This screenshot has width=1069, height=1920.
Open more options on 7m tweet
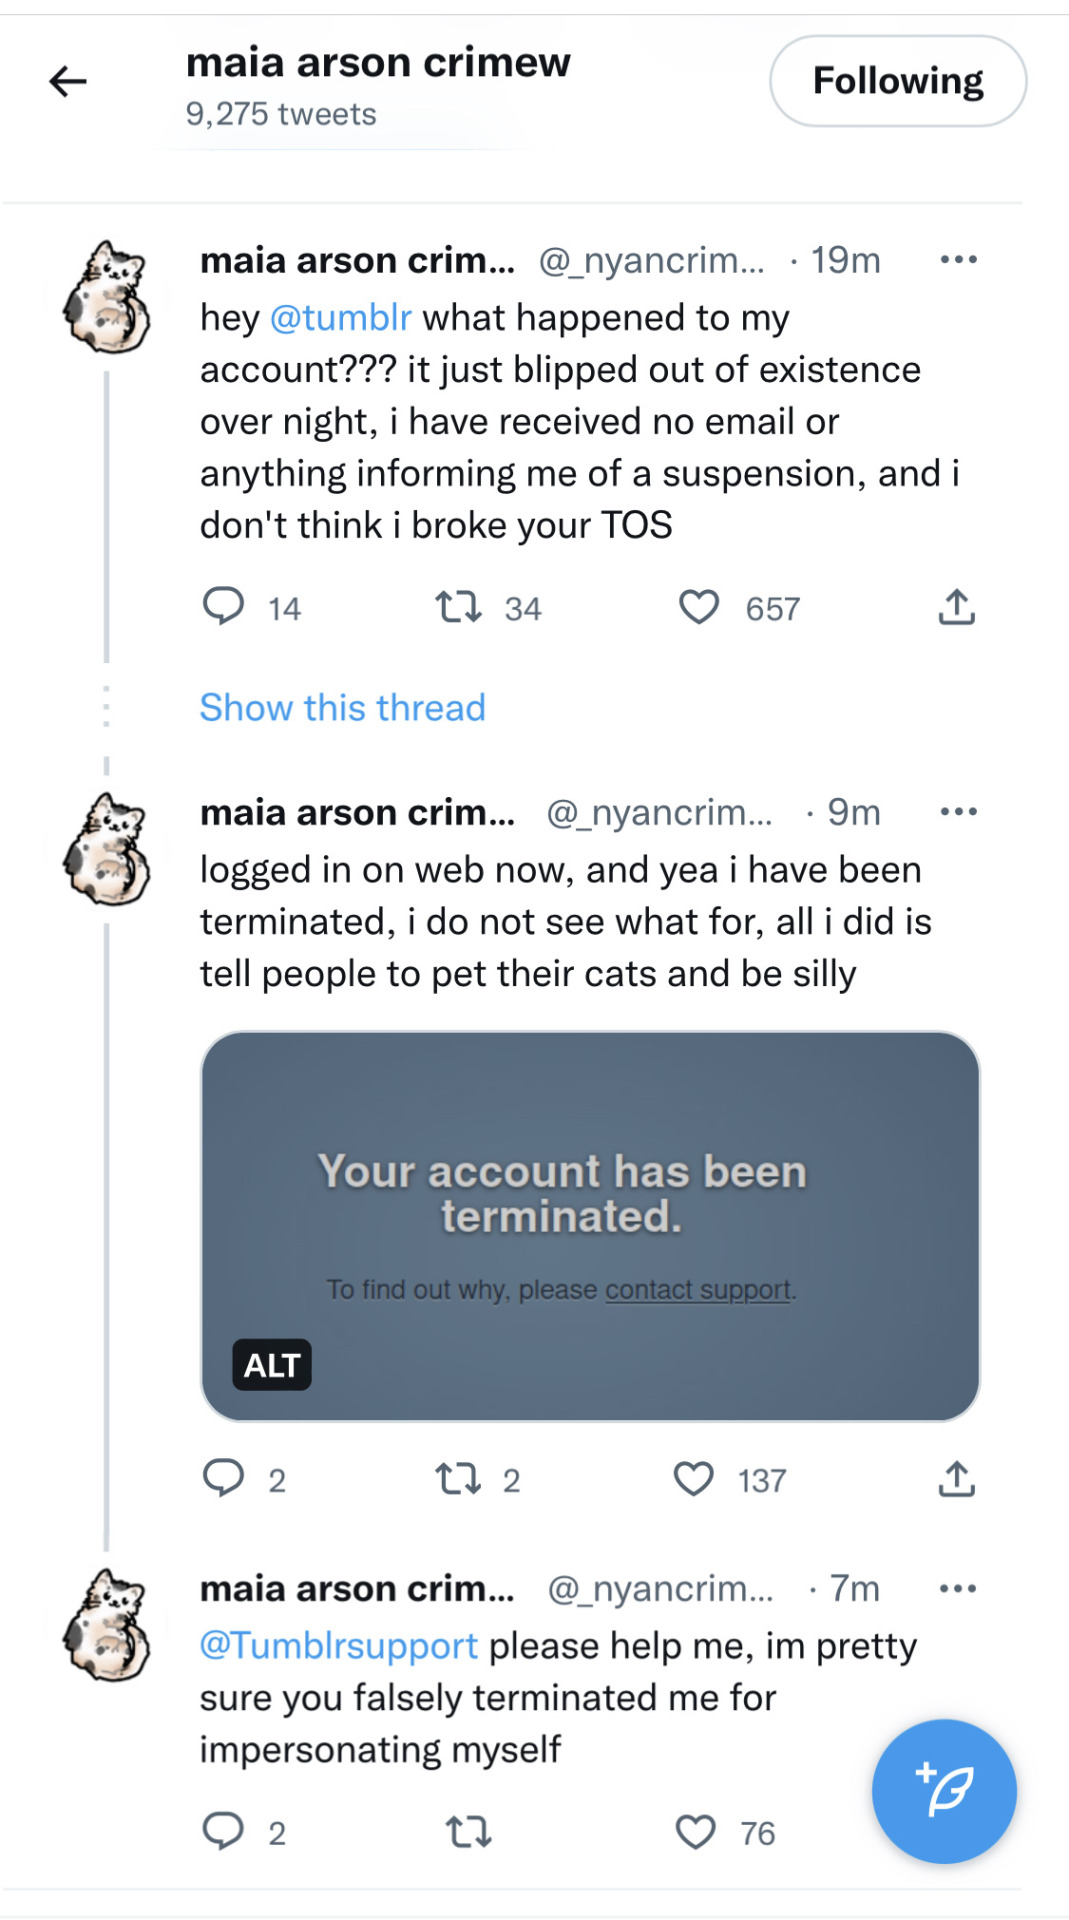[x=958, y=1589]
